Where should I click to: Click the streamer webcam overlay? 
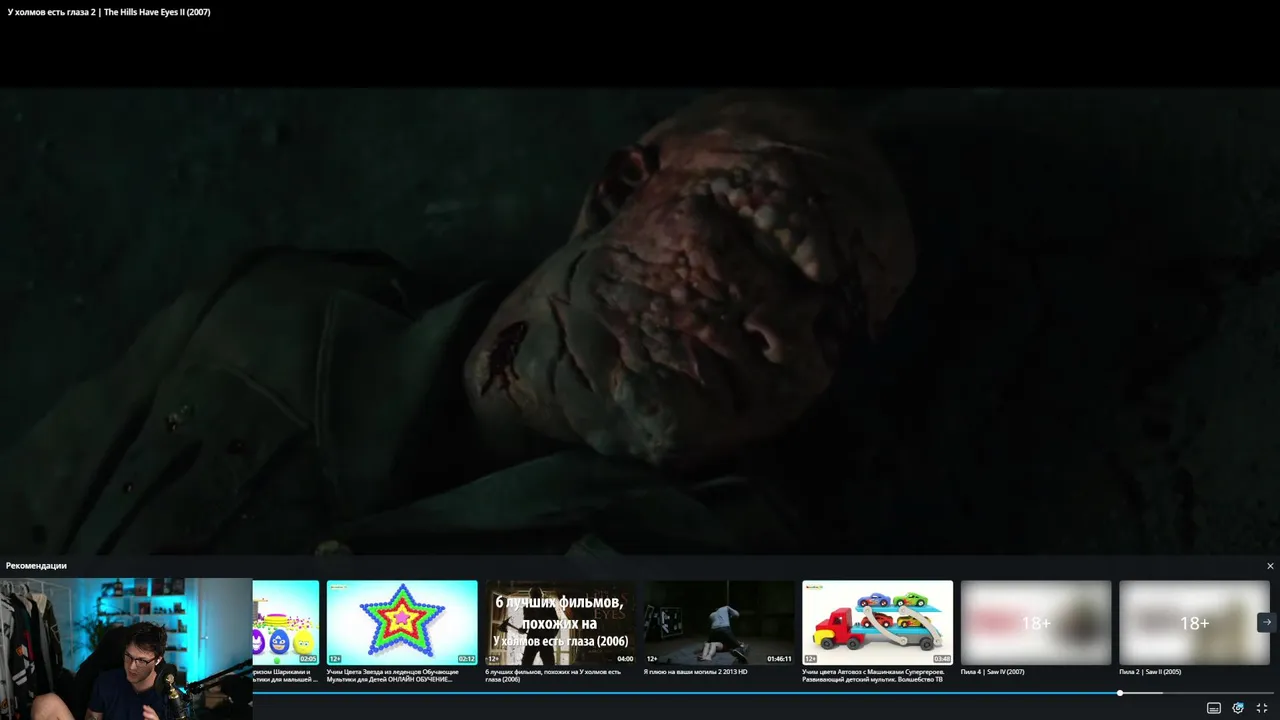coord(126,649)
